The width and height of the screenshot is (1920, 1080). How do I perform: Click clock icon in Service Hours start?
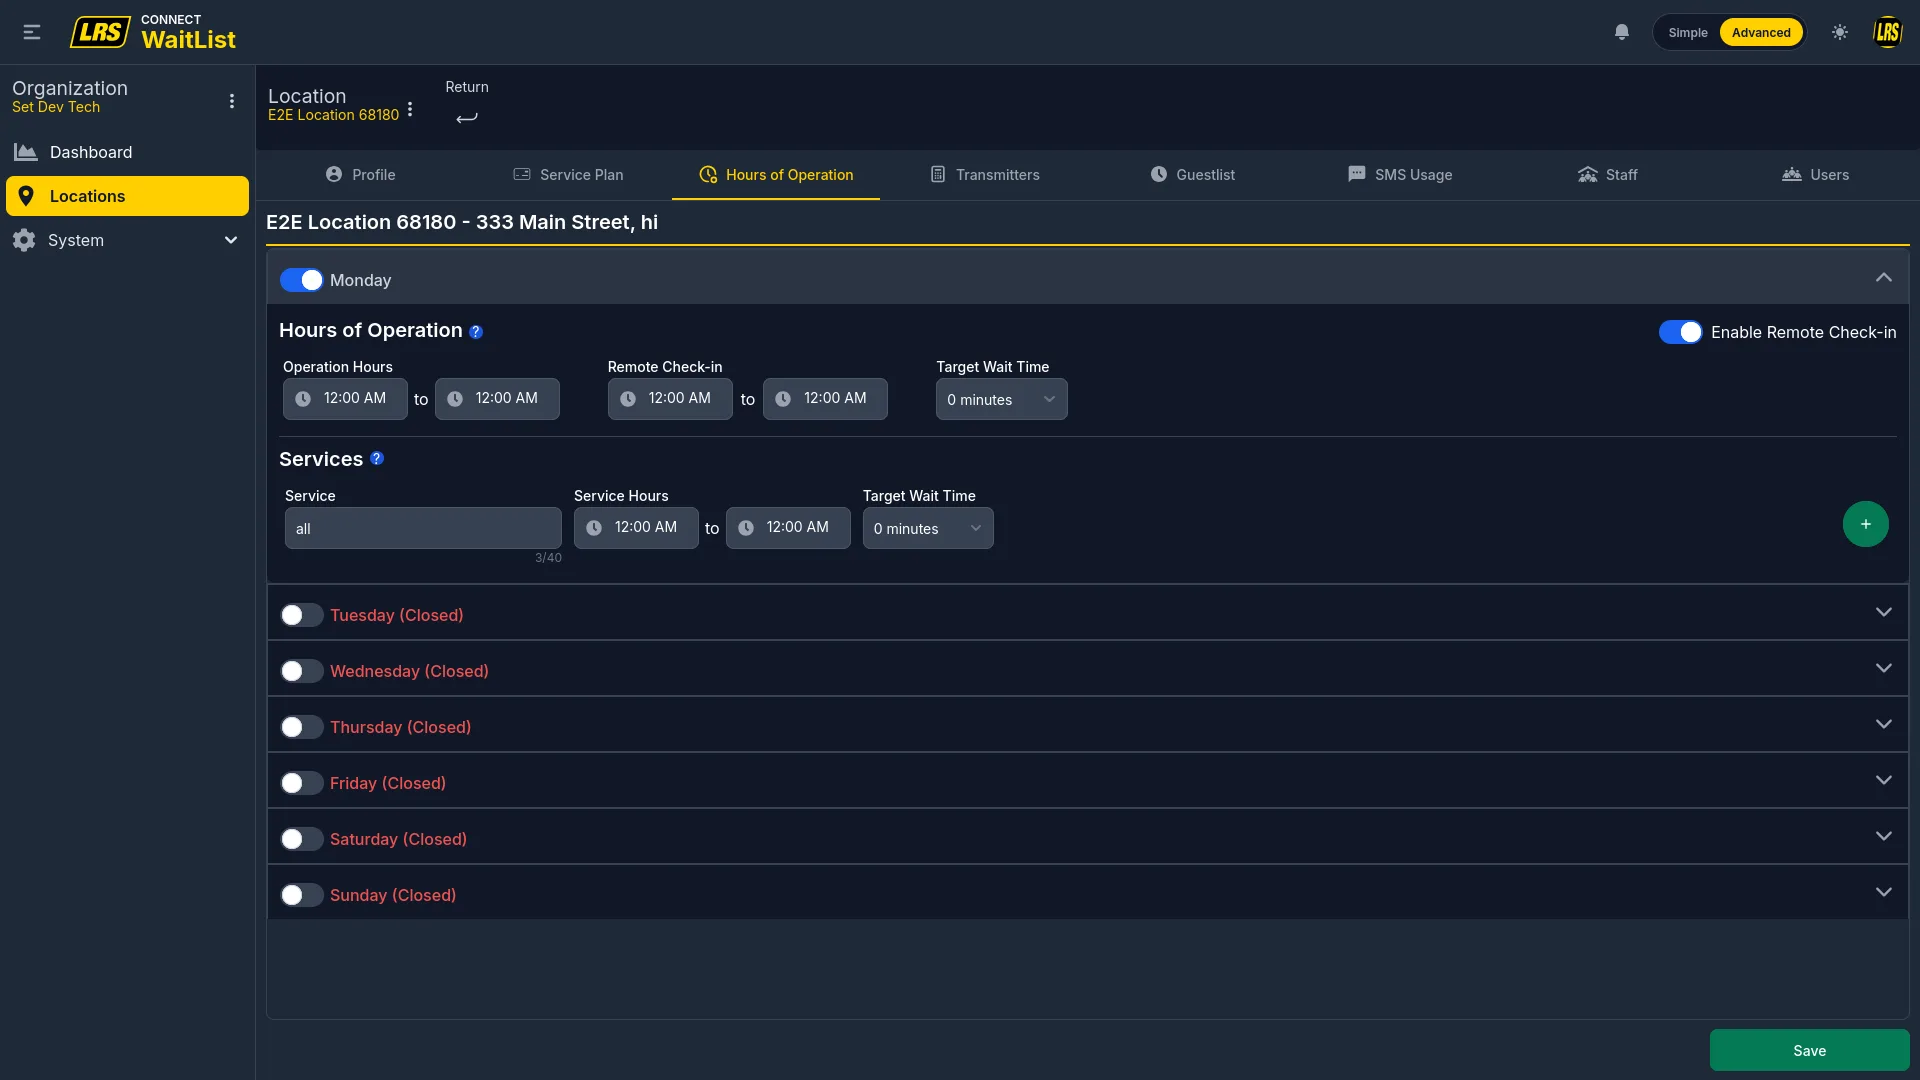(x=594, y=528)
